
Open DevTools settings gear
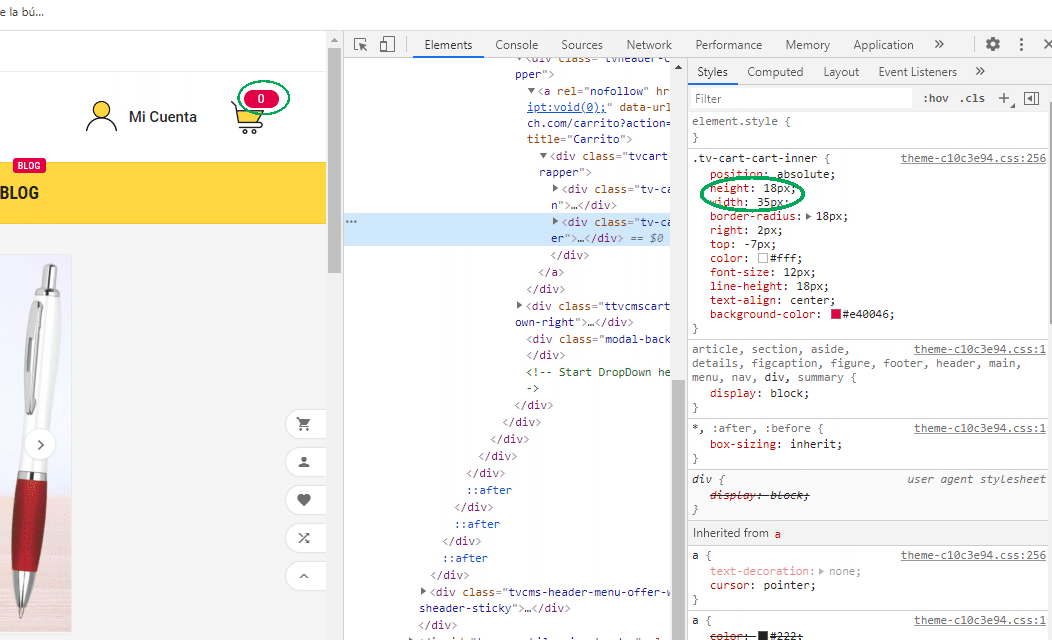click(x=993, y=44)
